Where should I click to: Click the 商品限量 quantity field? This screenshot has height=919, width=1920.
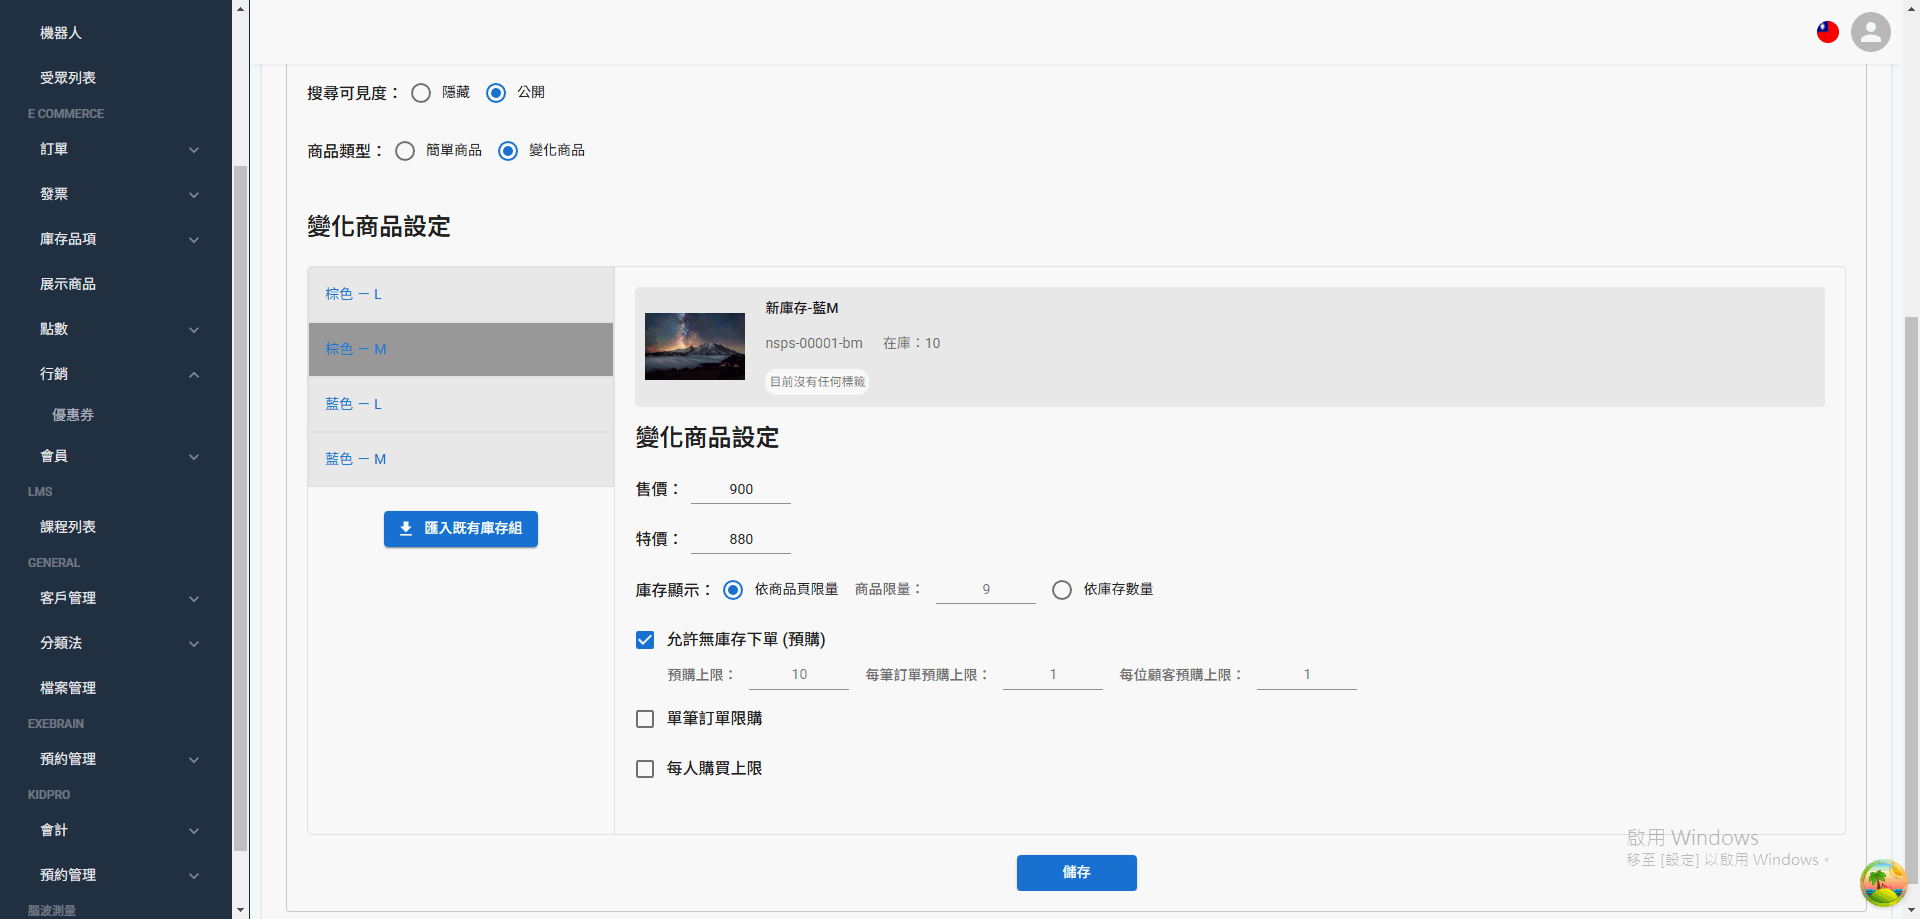[x=986, y=590]
